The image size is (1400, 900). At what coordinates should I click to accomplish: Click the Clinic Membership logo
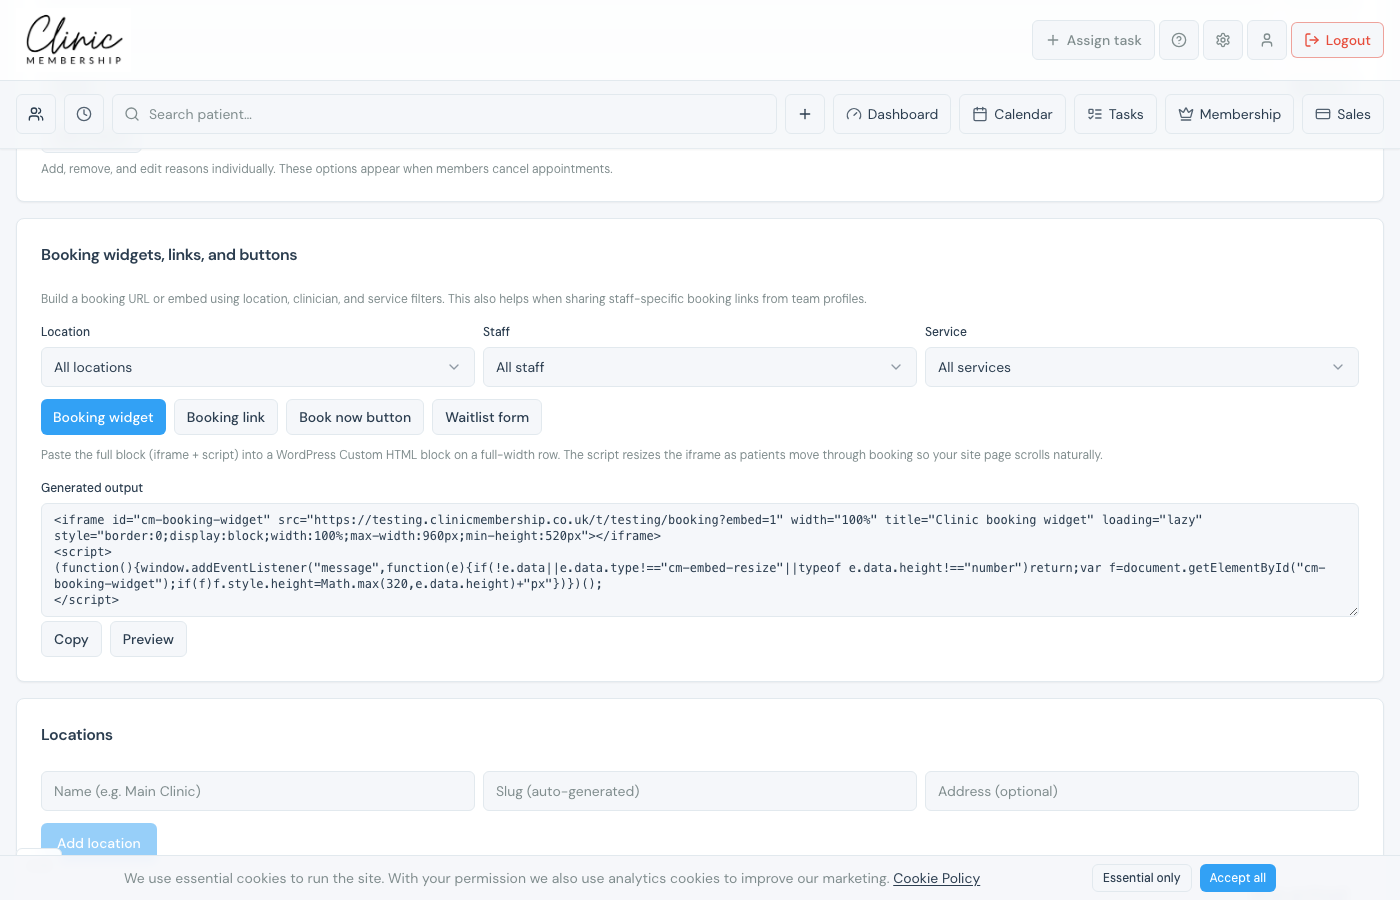(74, 40)
